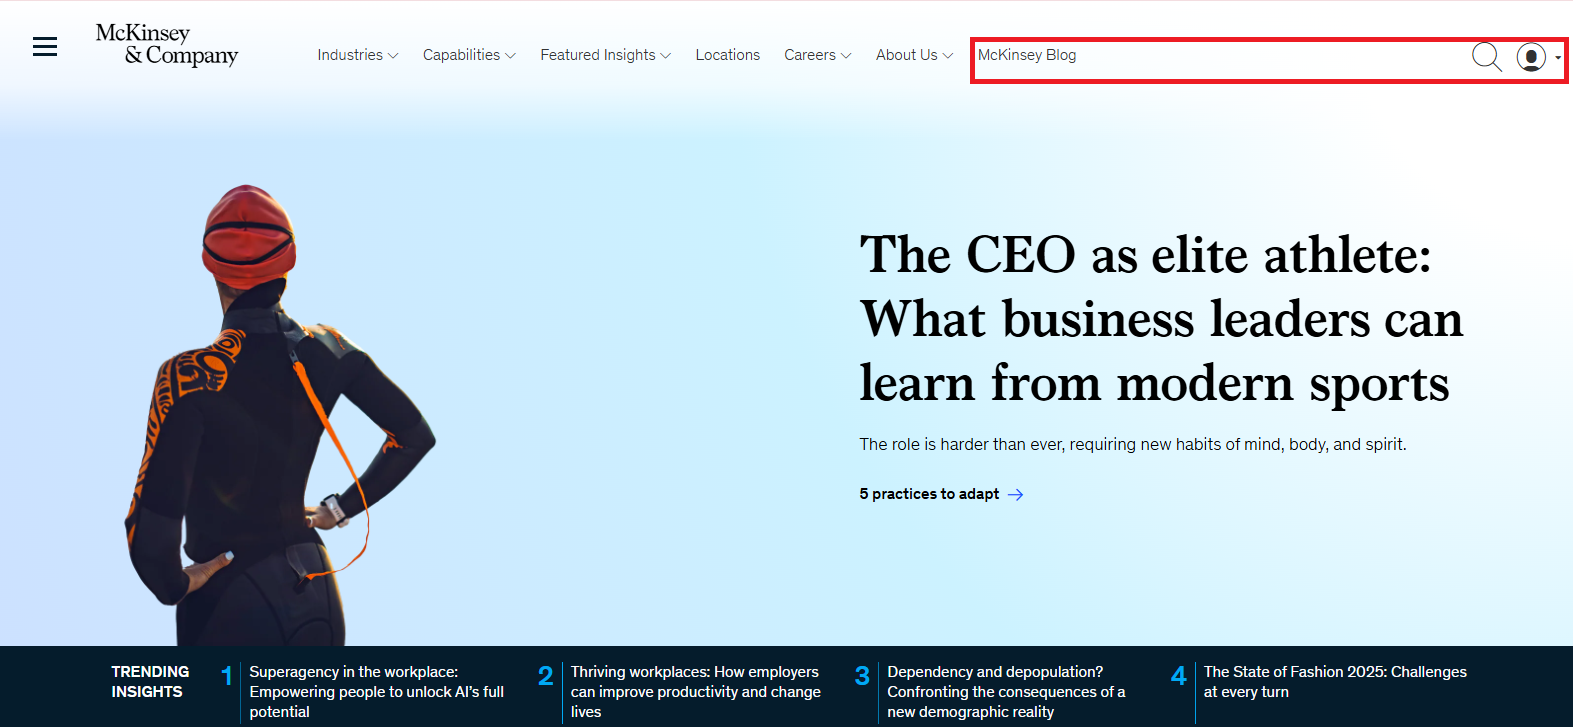Open the Featured Insights dropdown
This screenshot has height=727, width=1573.
click(x=605, y=55)
